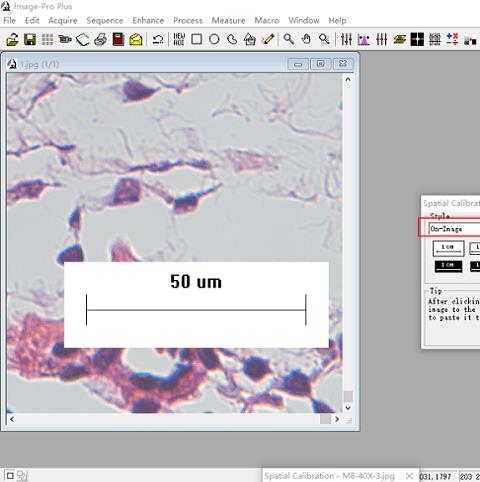Maximize the 1.jpg image window
Screen dimensions: 480x482
point(320,64)
